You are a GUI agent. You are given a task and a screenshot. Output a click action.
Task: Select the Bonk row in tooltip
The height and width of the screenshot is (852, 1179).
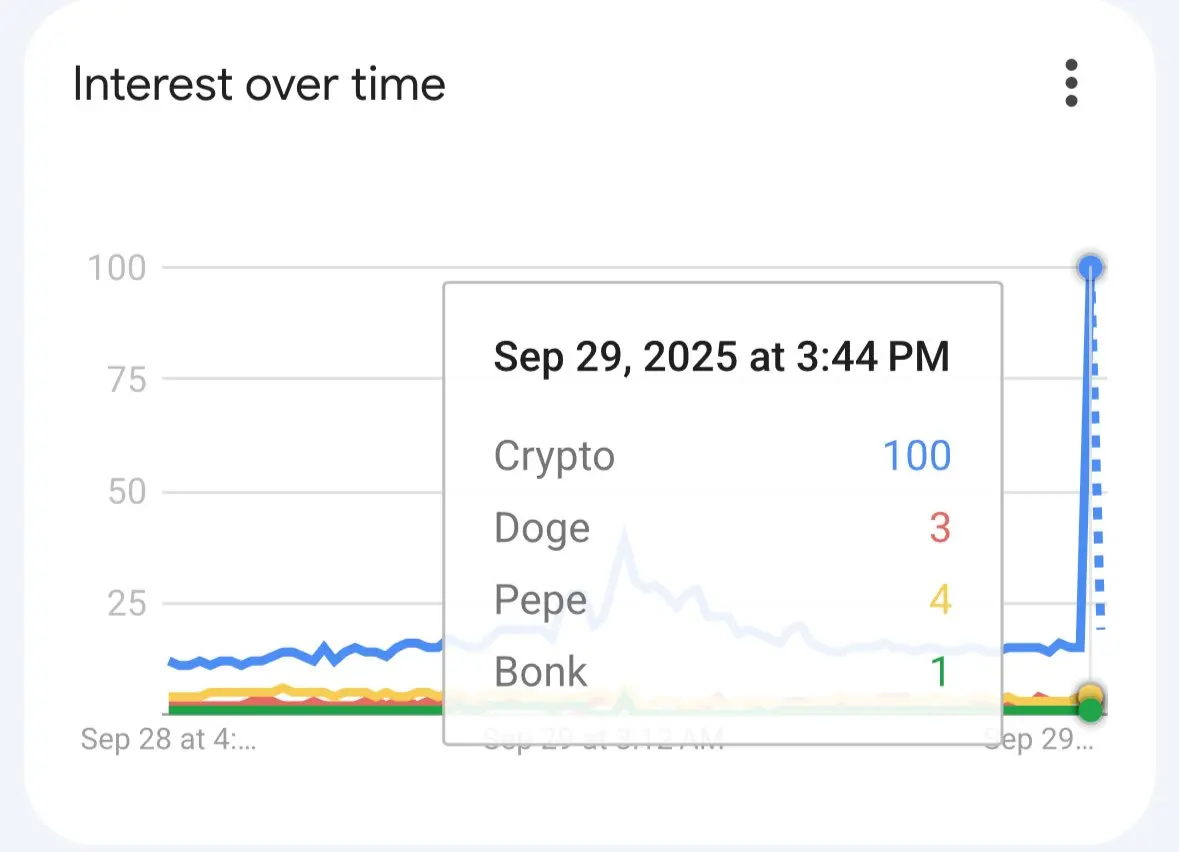point(723,672)
